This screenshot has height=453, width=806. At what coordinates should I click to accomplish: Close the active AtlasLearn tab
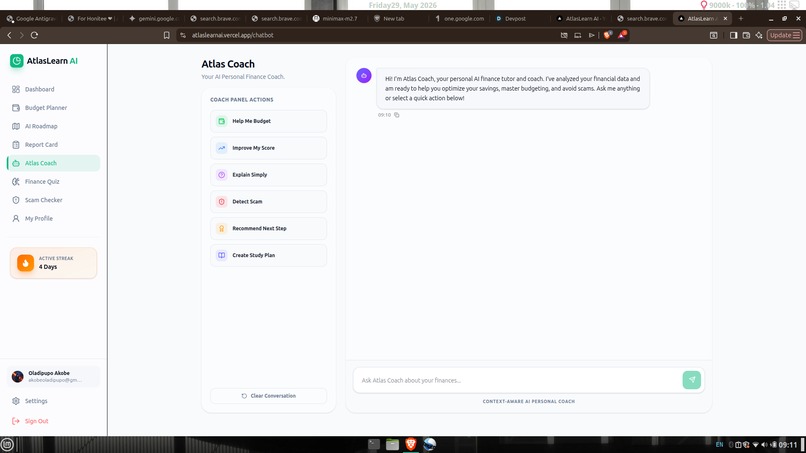click(725, 19)
